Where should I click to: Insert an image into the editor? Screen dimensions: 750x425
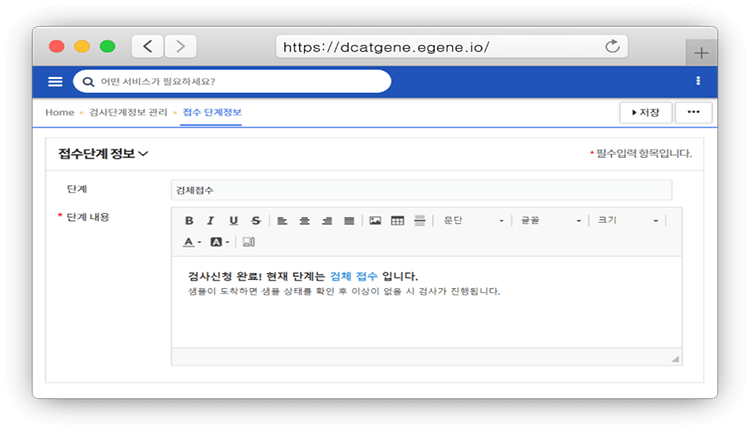click(x=375, y=221)
